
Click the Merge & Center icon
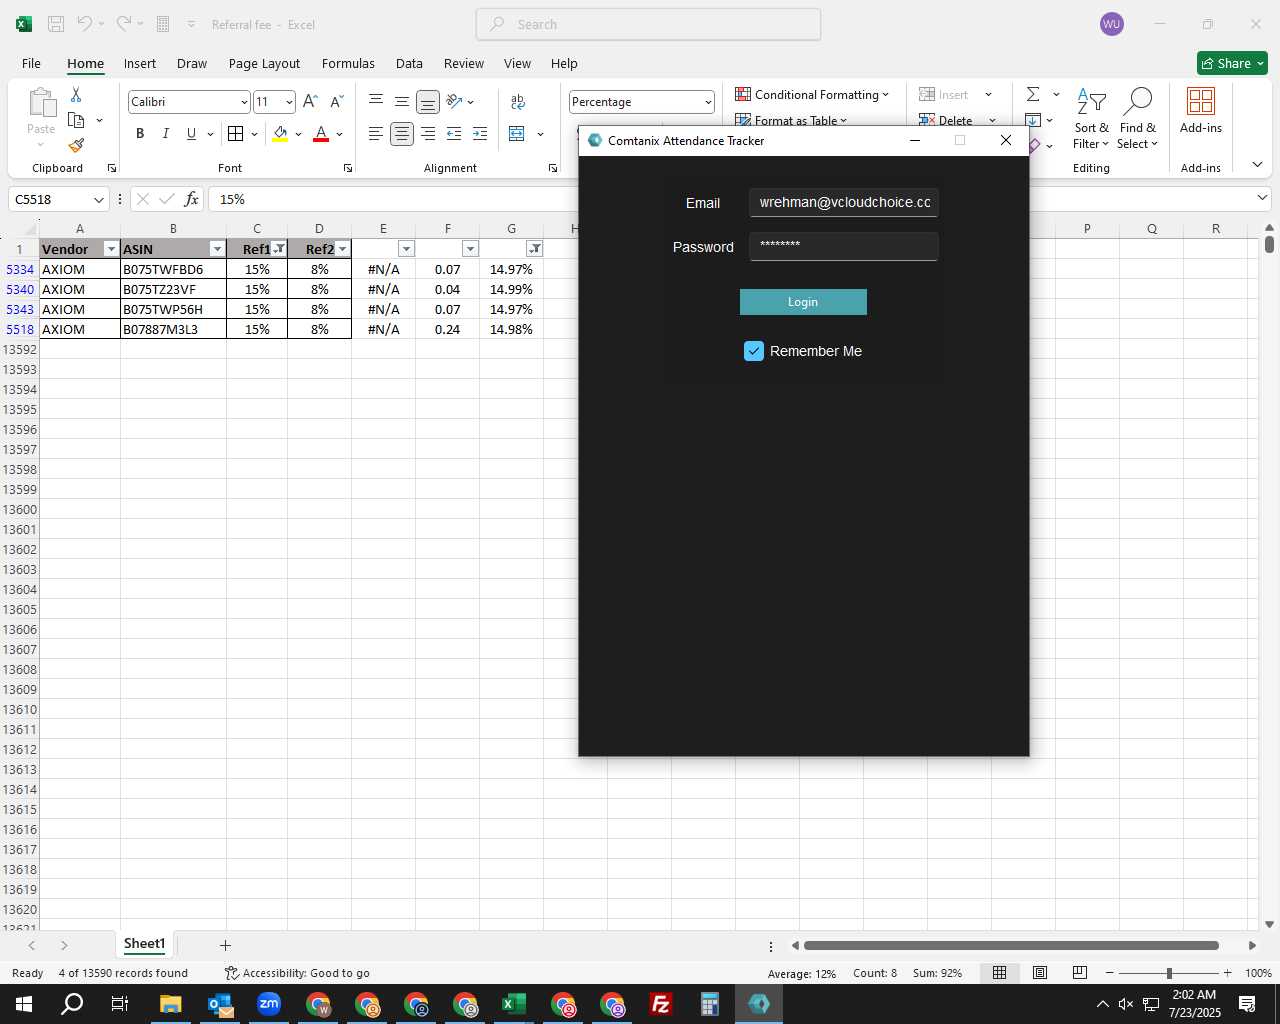pyautogui.click(x=517, y=134)
